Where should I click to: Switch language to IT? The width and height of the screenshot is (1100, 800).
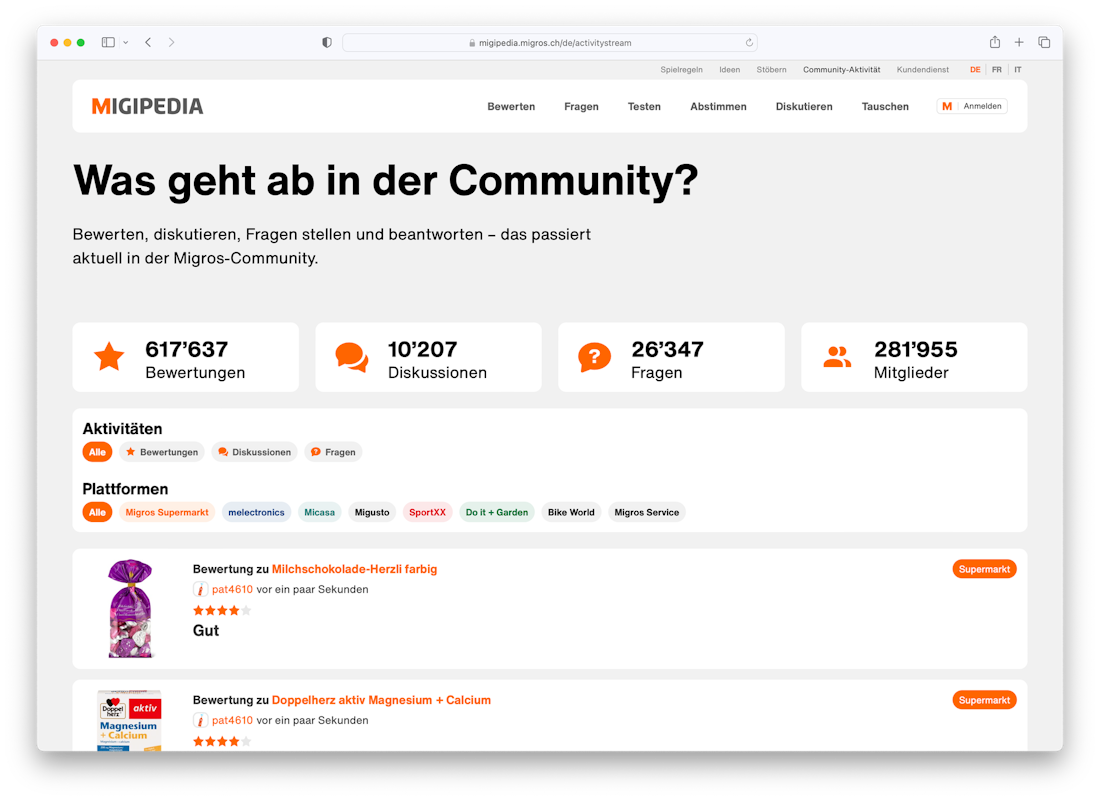pos(1018,69)
